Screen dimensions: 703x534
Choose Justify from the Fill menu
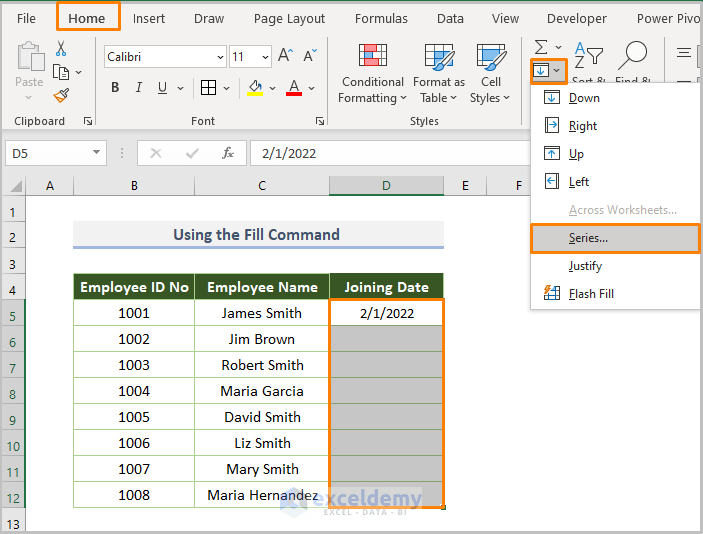pyautogui.click(x=615, y=266)
